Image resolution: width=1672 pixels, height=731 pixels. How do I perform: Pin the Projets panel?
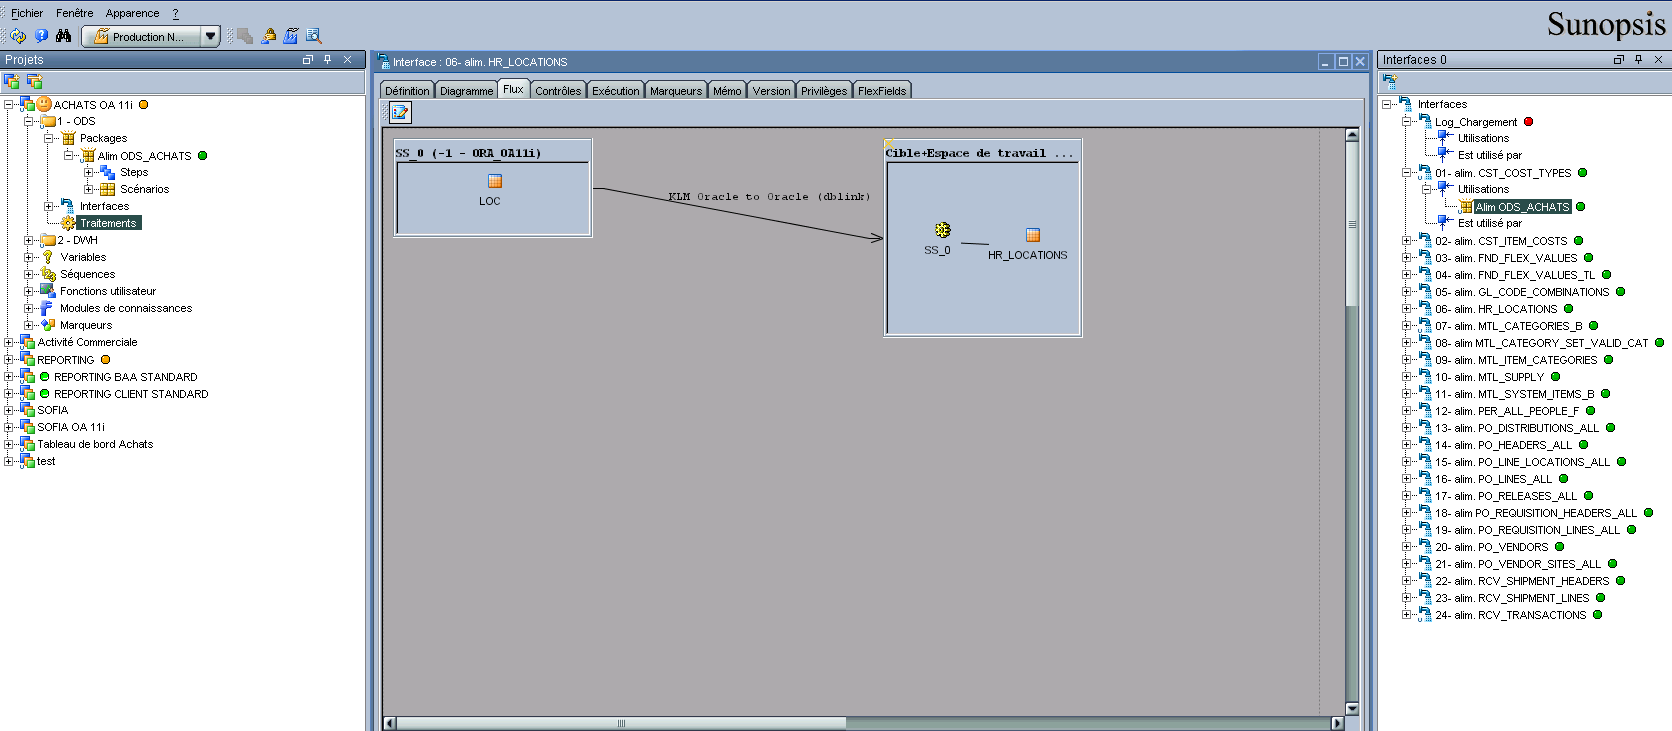tap(327, 60)
